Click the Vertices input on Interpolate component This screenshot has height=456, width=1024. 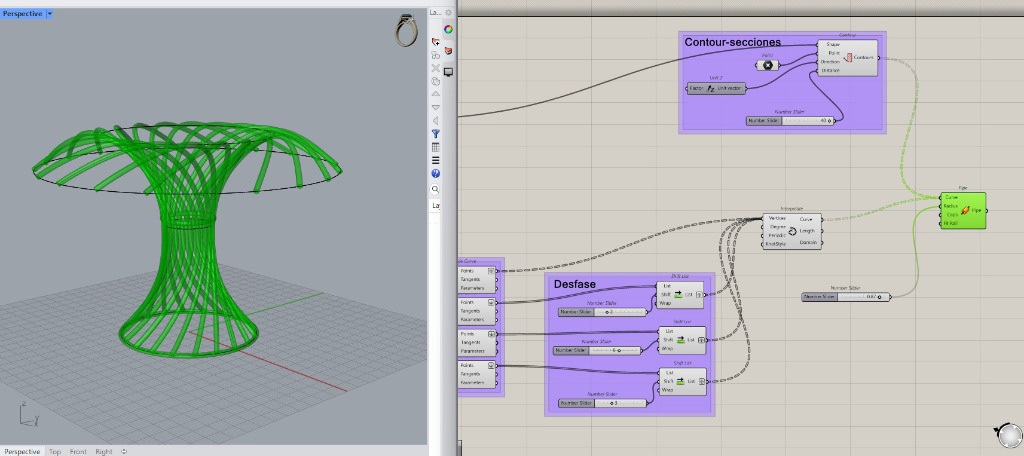click(x=776, y=218)
